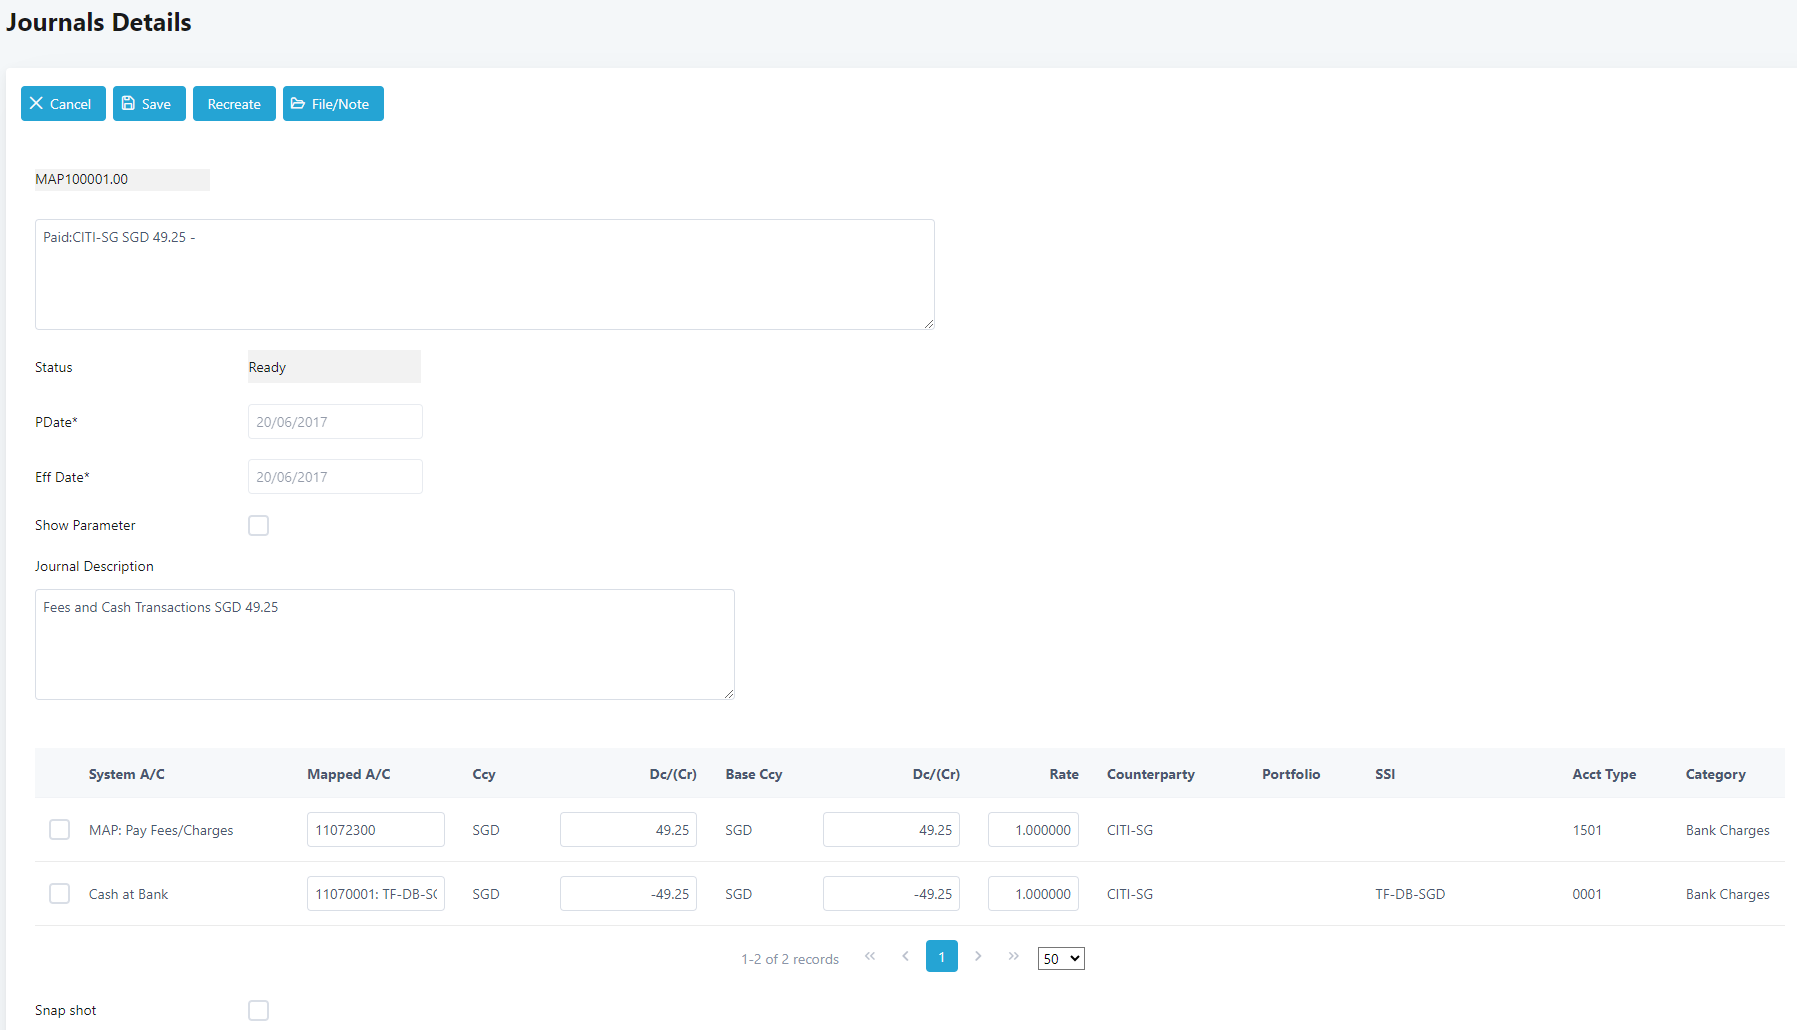Viewport: 1797px width, 1030px height.
Task: Go to next records page
Action: point(978,957)
